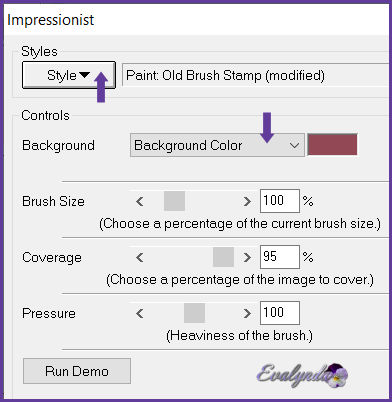The image size is (392, 402).
Task: Open the reddish background color swatch
Action: [332, 145]
